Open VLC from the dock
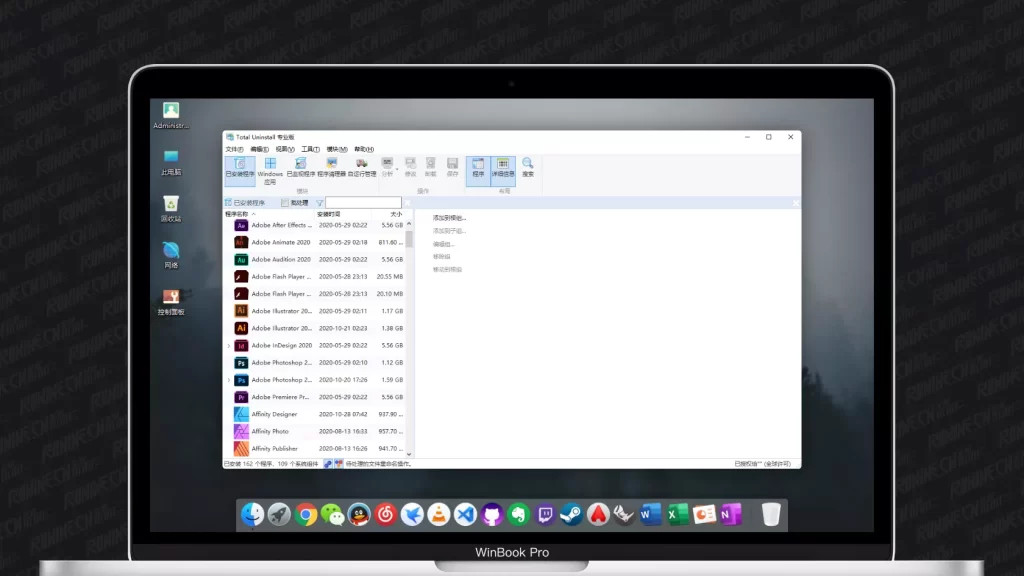This screenshot has height=576, width=1024. tap(438, 515)
